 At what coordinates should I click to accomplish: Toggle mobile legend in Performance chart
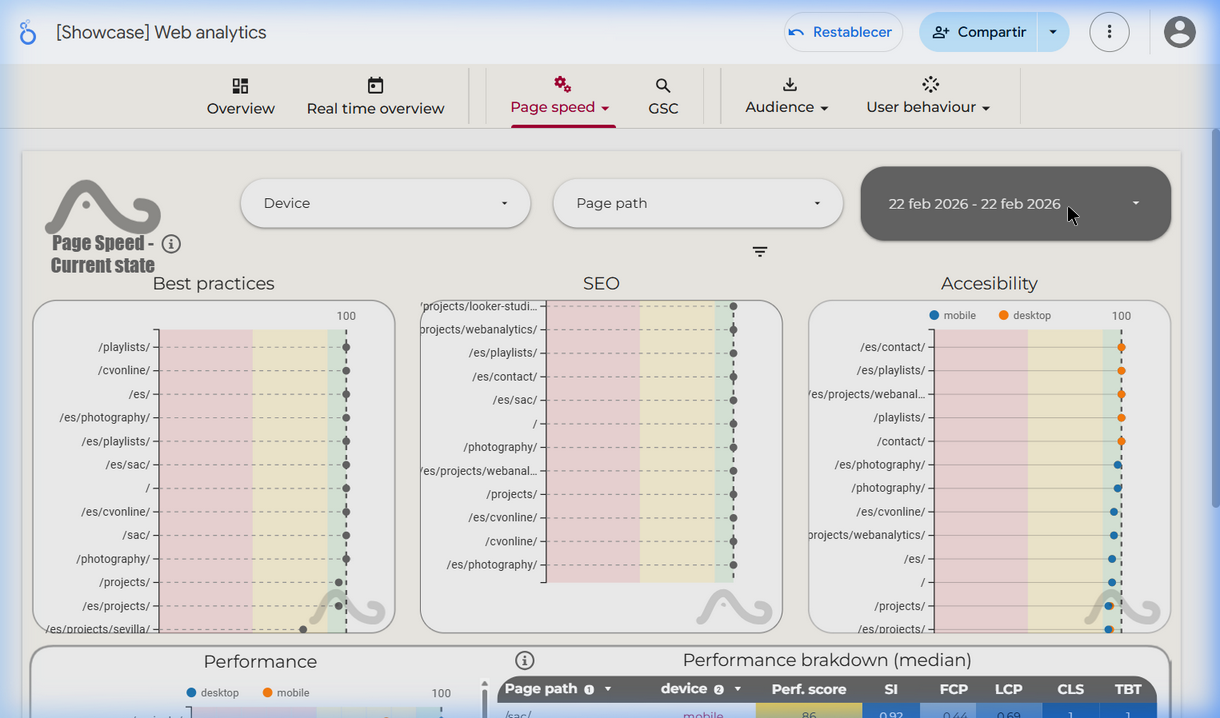(x=285, y=692)
